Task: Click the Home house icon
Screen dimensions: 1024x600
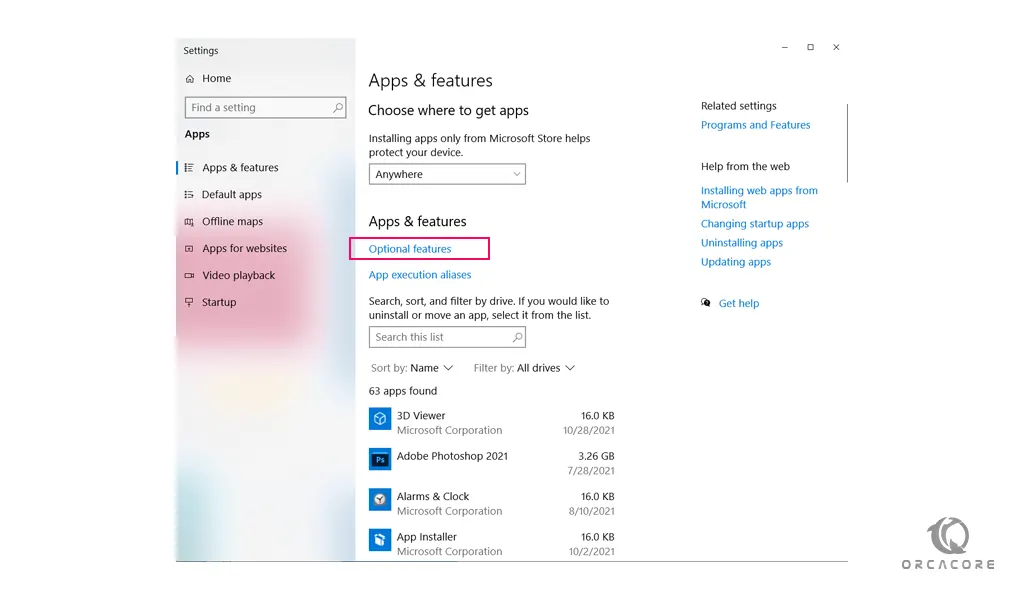Action: (x=189, y=79)
